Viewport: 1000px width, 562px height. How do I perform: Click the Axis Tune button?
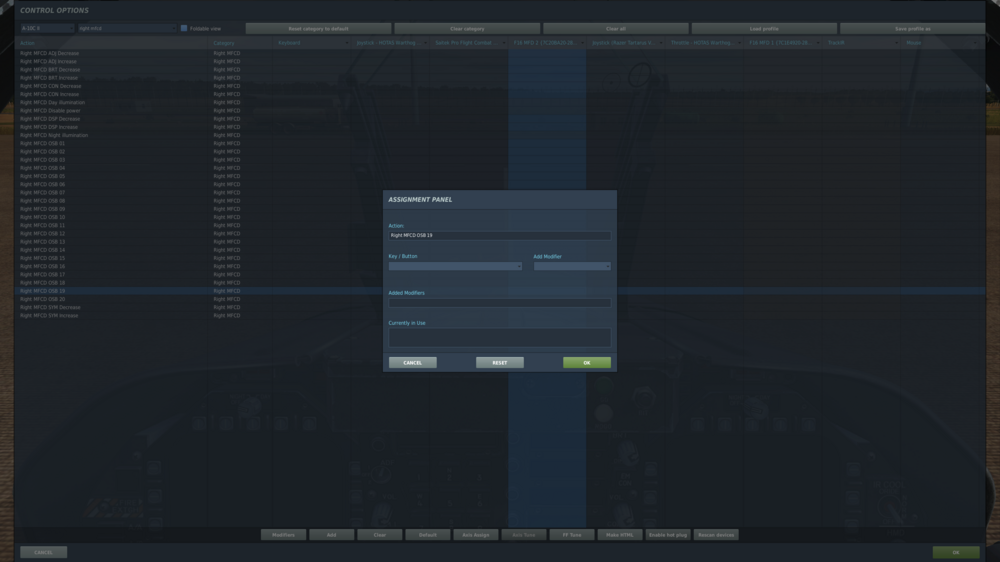click(524, 535)
